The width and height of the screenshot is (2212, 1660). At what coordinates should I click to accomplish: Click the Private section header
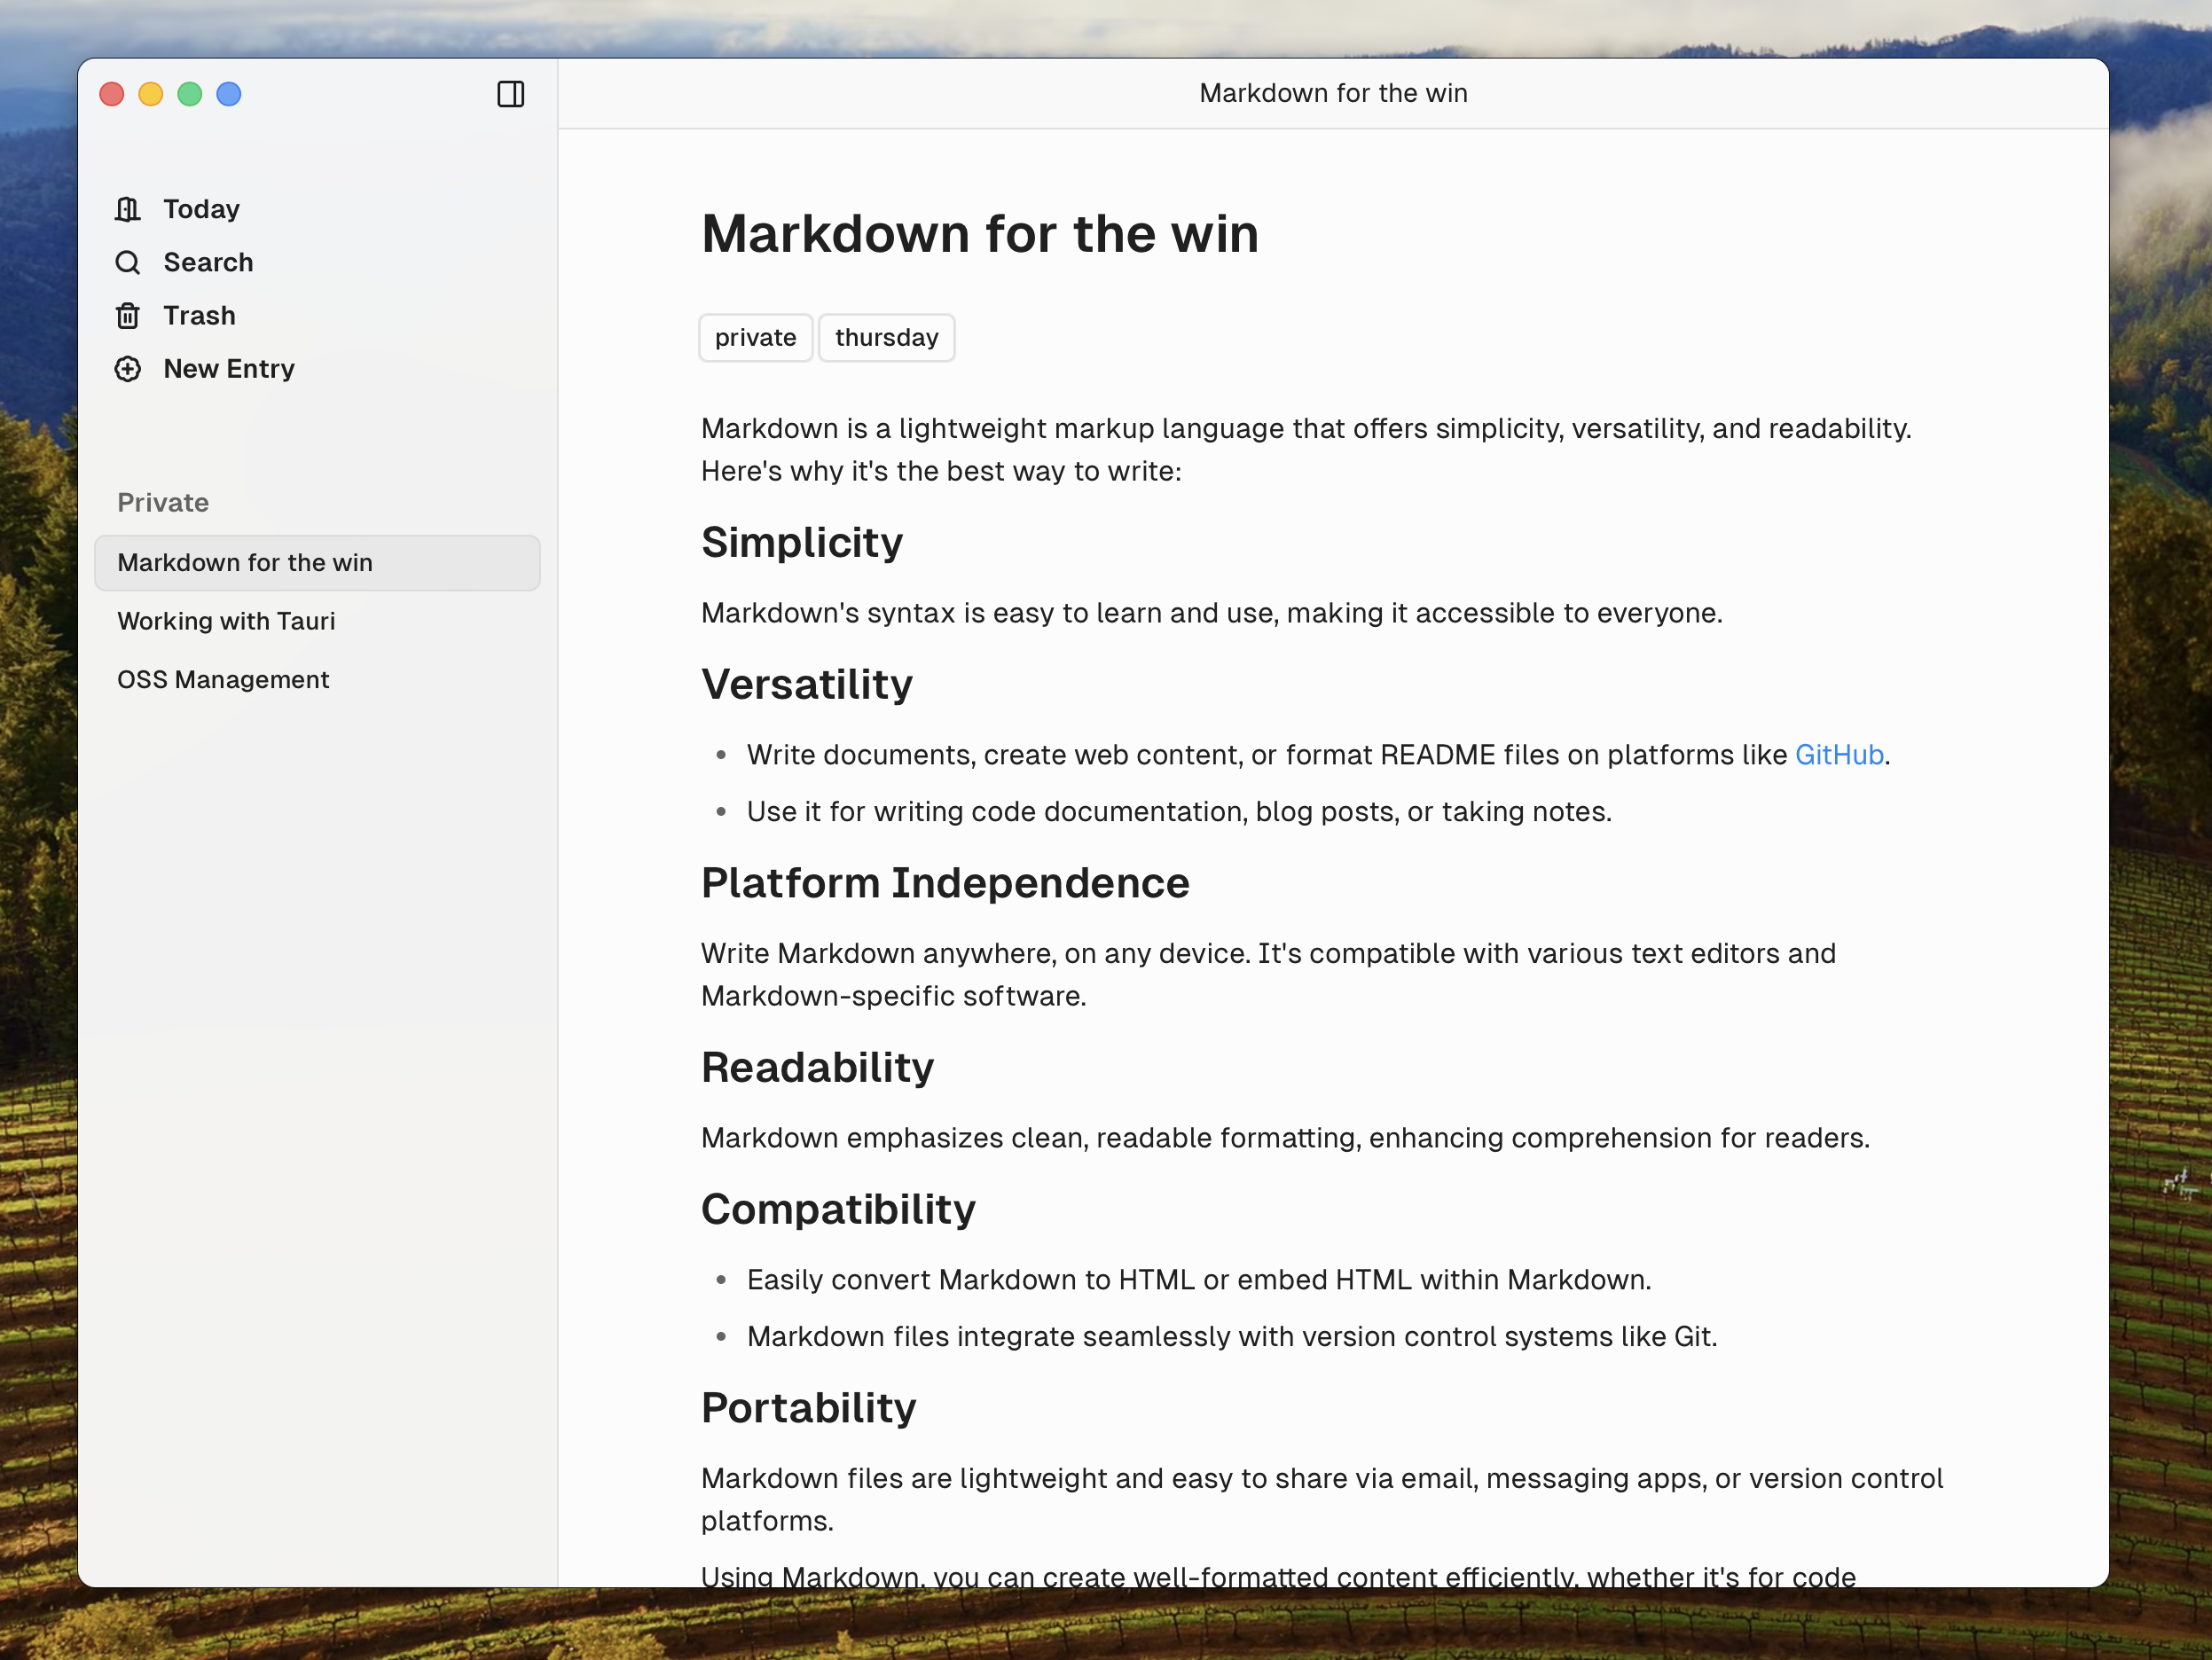click(x=163, y=503)
